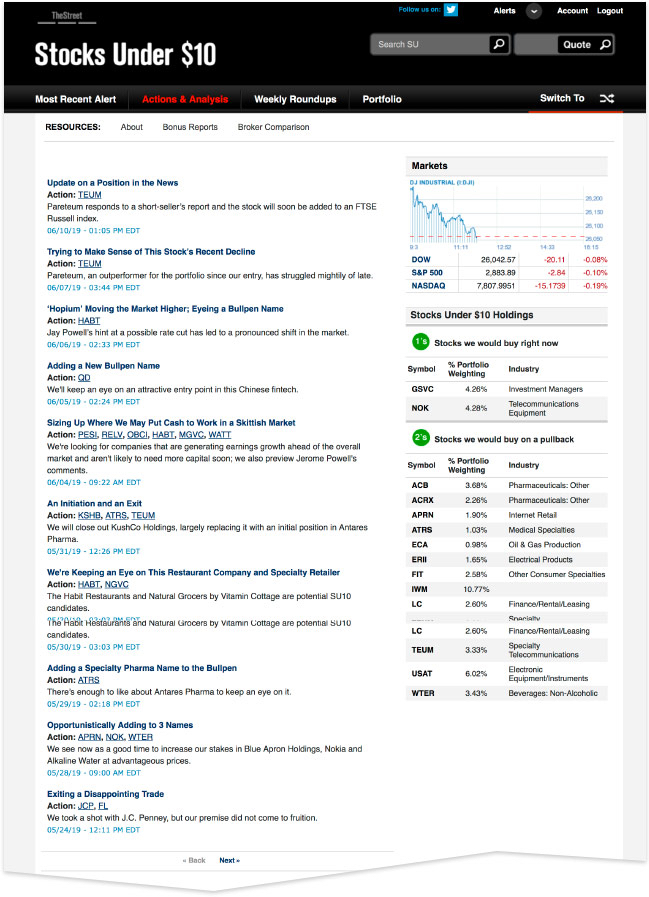This screenshot has height=897, width=649.
Task: Open the Switch To menu
Action: pyautogui.click(x=562, y=98)
